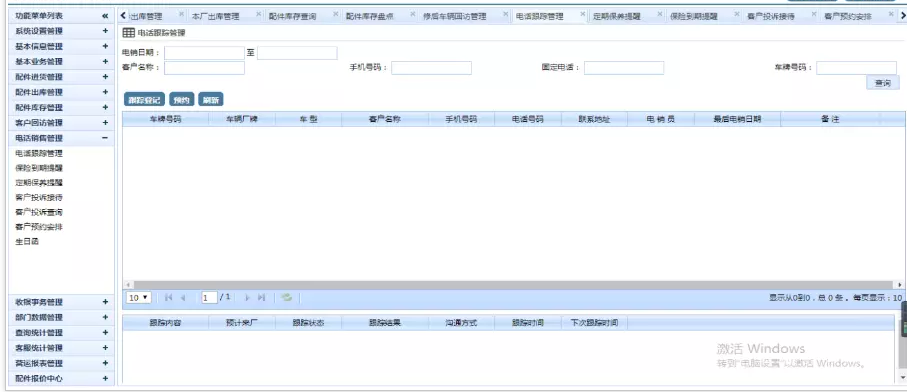Image resolution: width=907 pixels, height=392 pixels.
Task: Switch to 定期保养提醒 tab
Action: click(617, 17)
